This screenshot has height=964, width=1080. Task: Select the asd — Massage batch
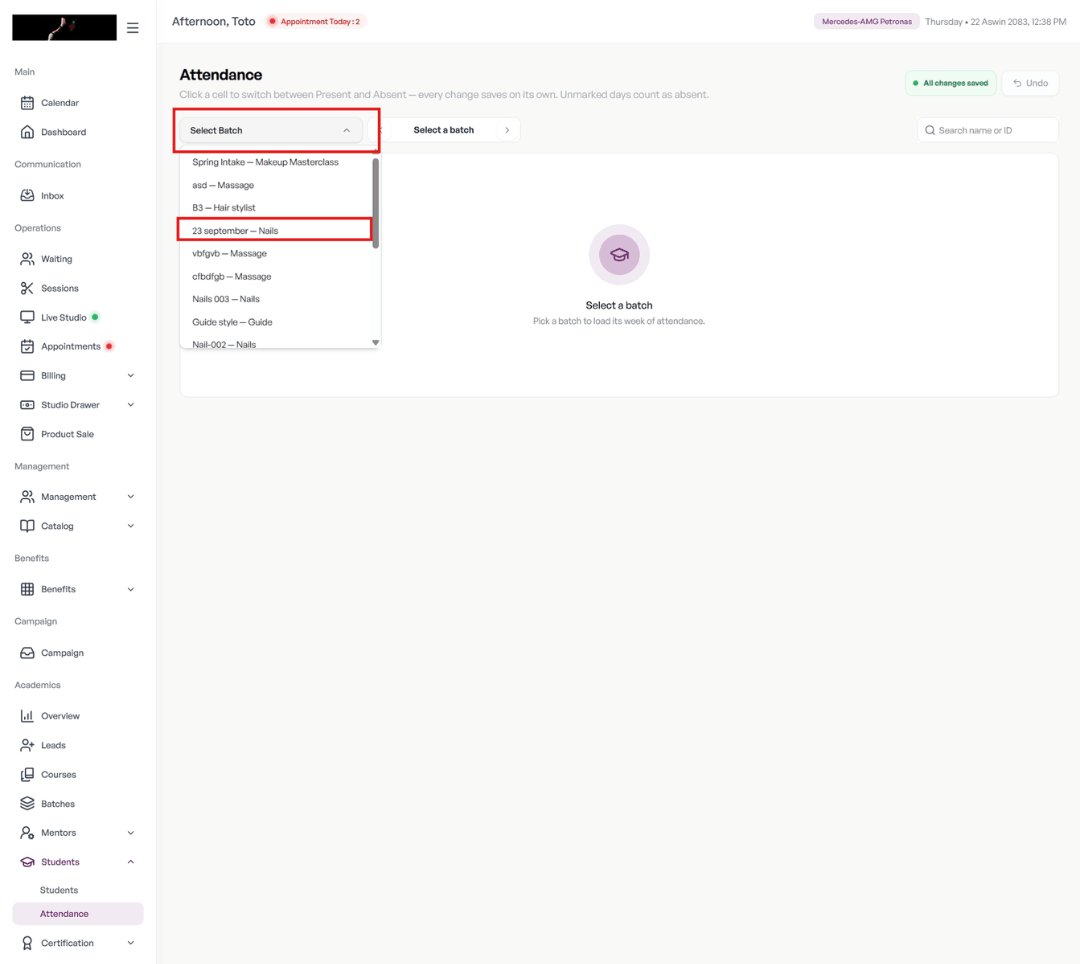click(x=276, y=185)
